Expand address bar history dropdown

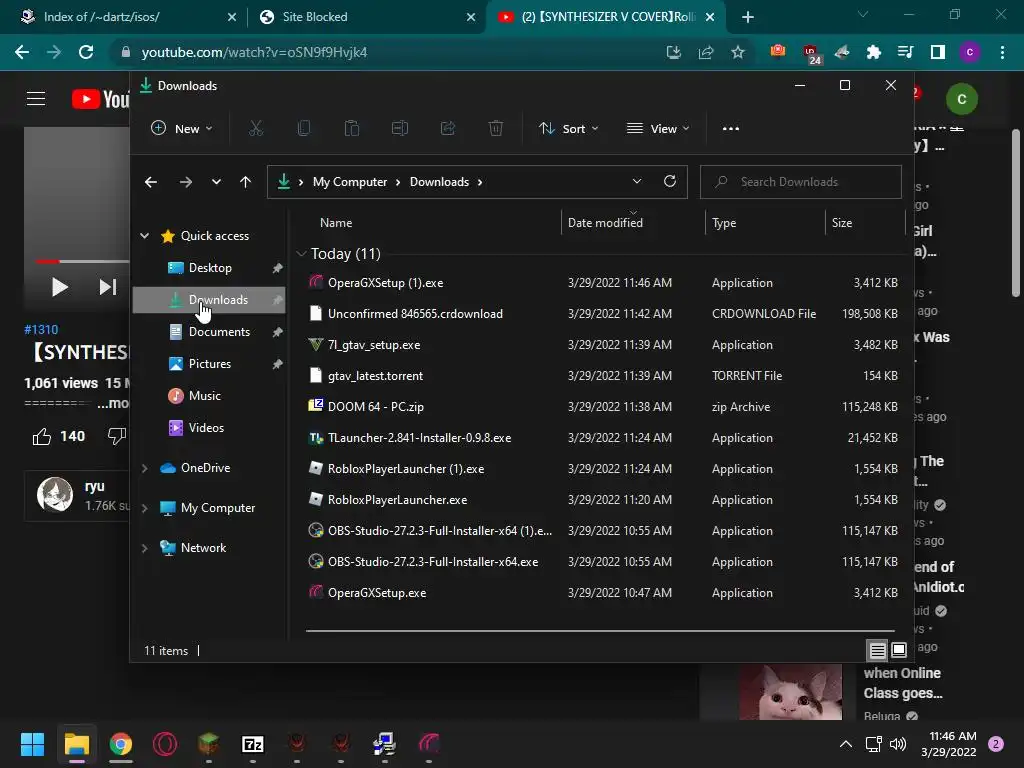pyautogui.click(x=637, y=182)
